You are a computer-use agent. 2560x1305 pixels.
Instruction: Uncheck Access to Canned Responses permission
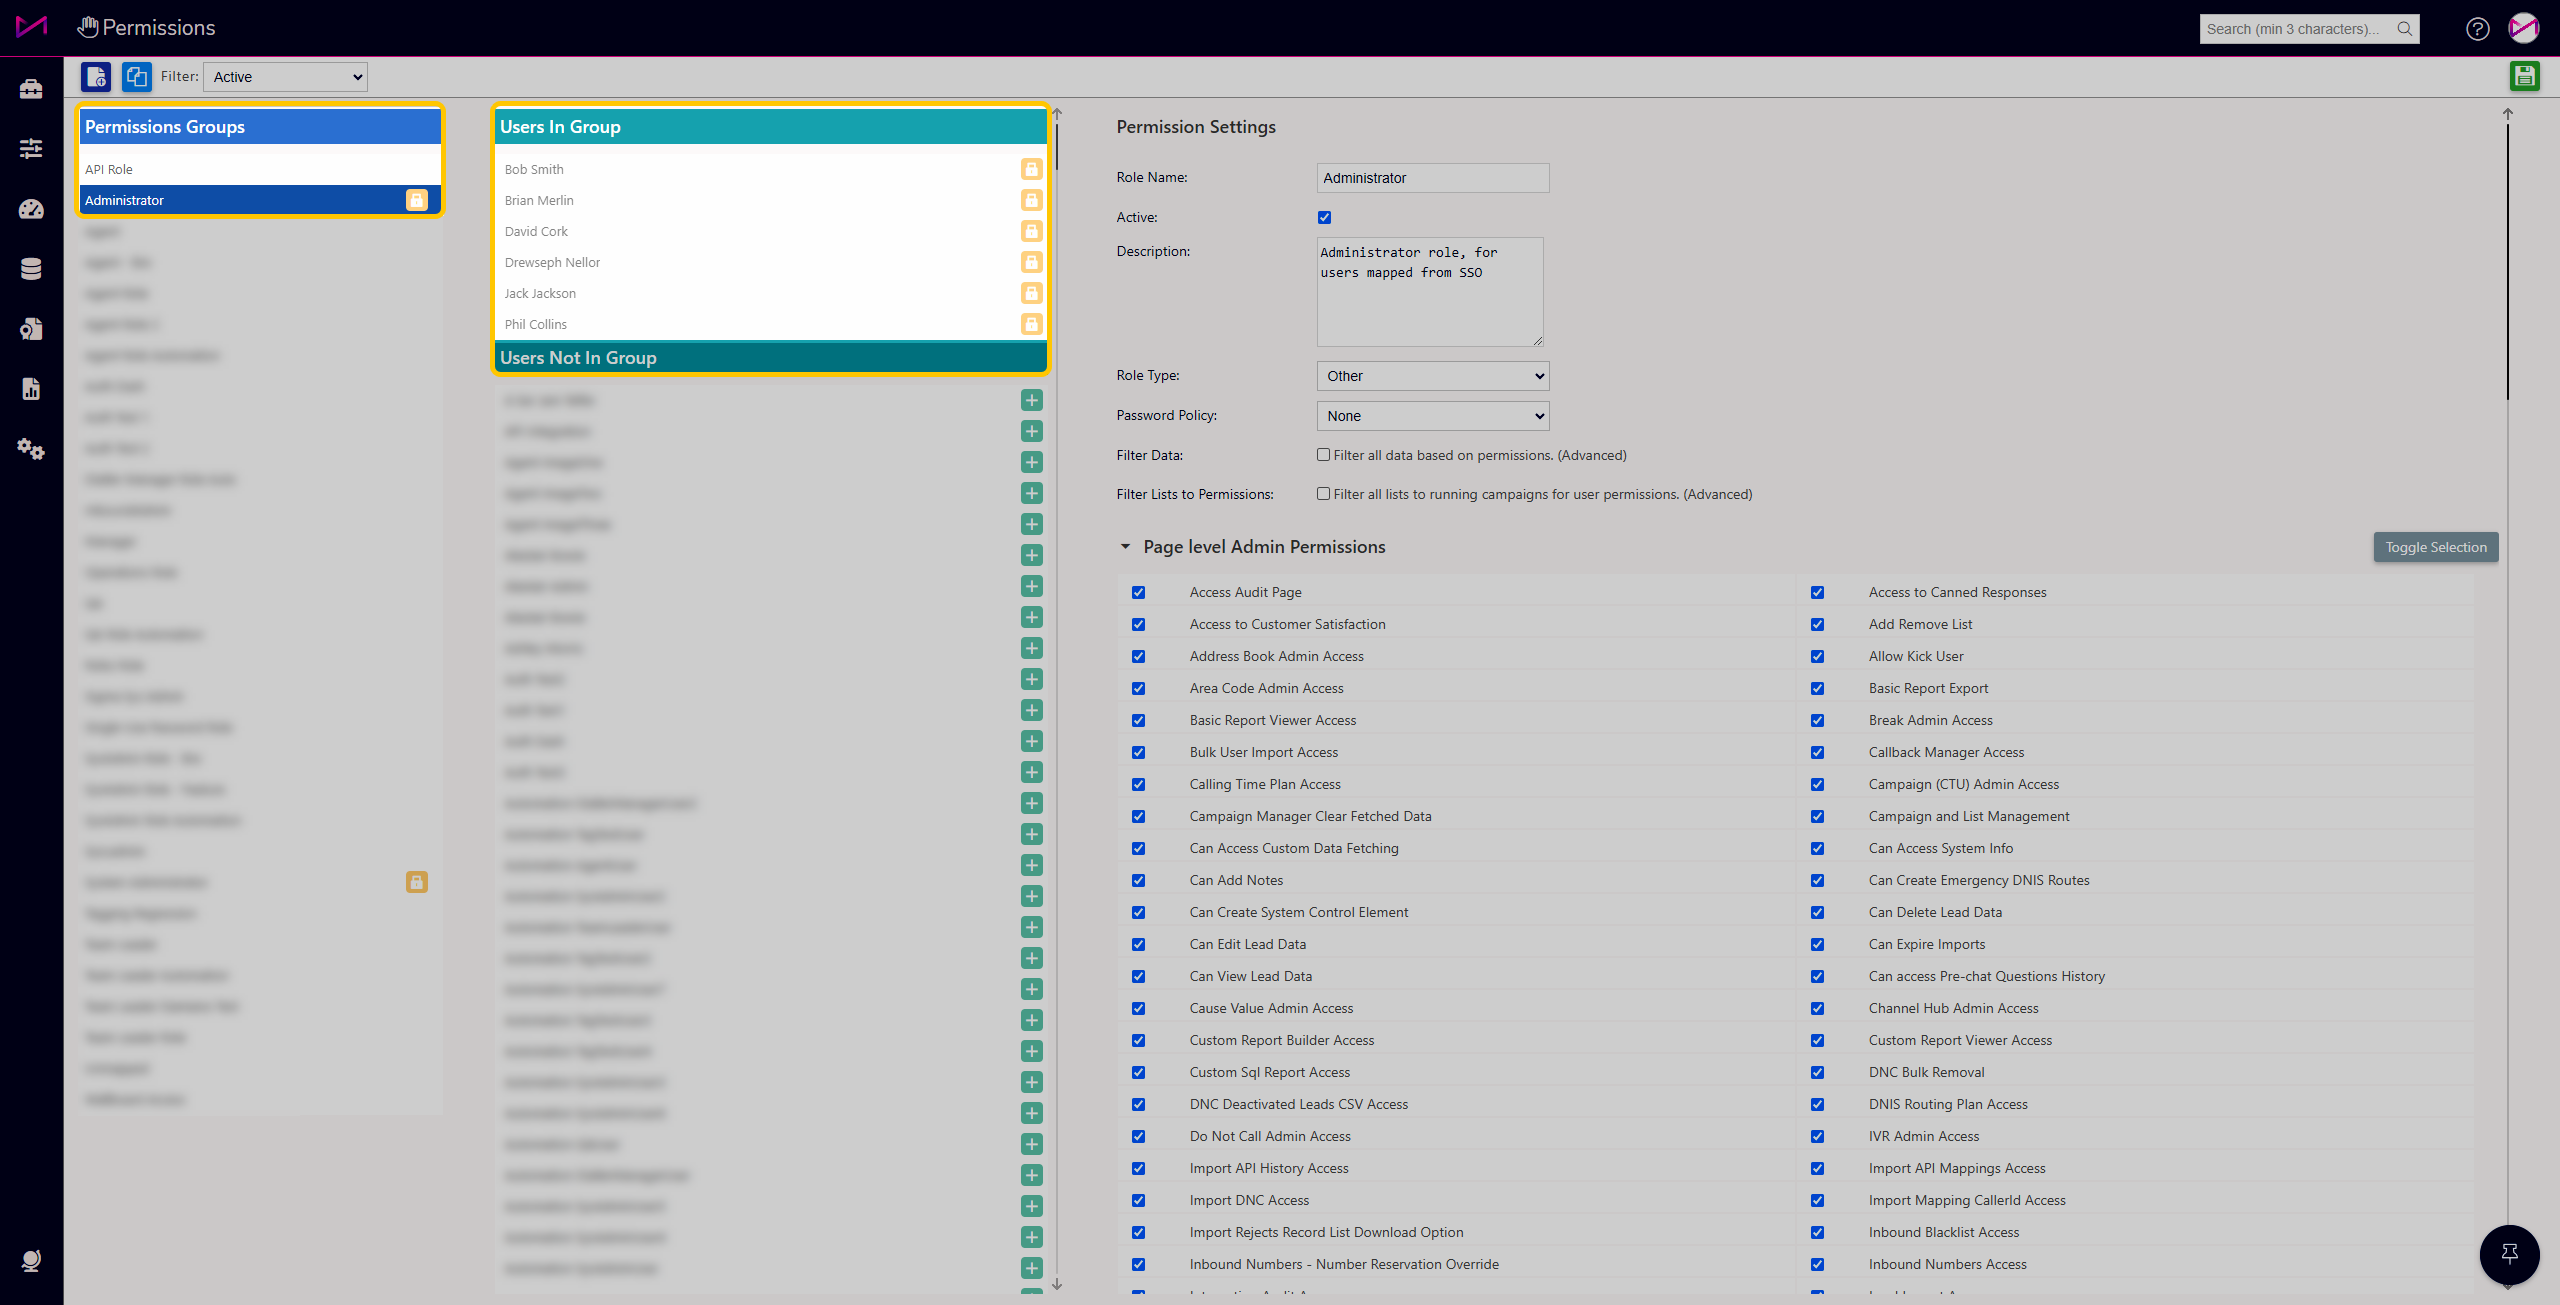(x=1817, y=593)
